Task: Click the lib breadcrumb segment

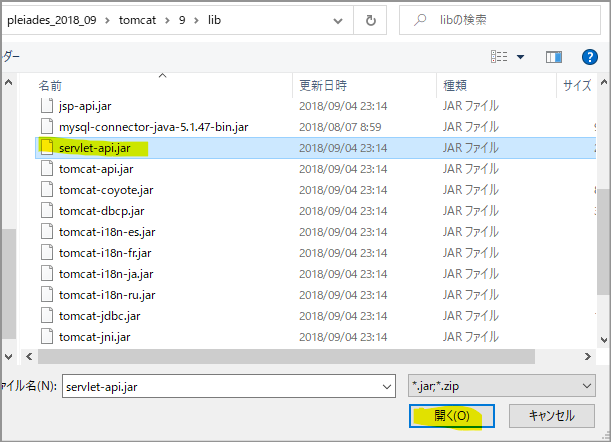Action: (x=214, y=20)
